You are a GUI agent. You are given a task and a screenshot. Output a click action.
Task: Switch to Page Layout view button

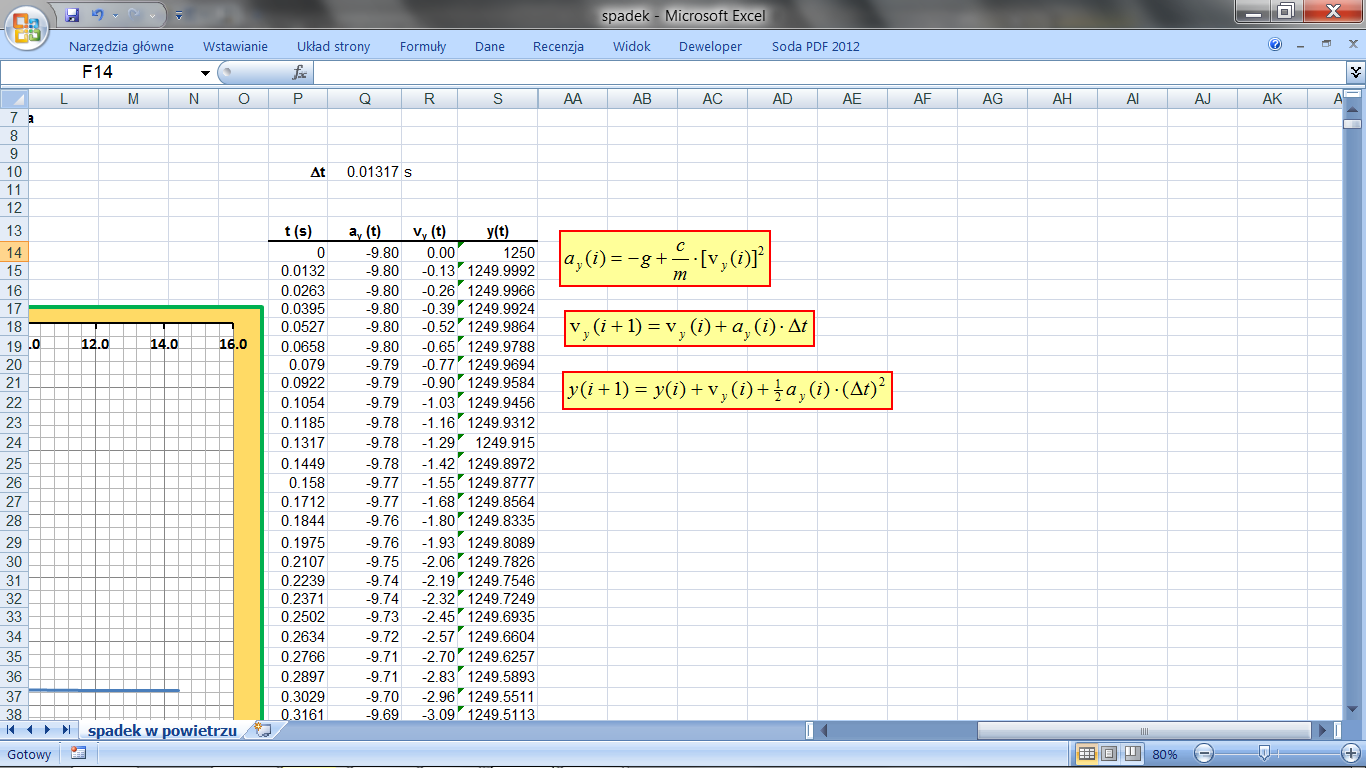(x=1110, y=754)
